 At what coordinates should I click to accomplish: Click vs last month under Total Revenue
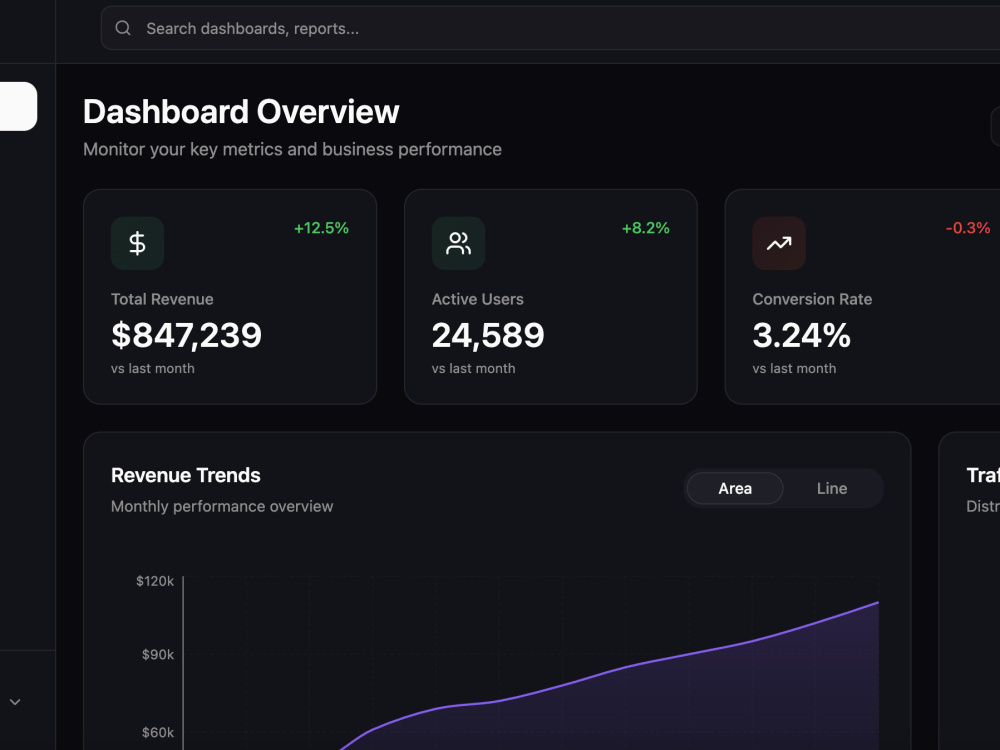pos(152,369)
